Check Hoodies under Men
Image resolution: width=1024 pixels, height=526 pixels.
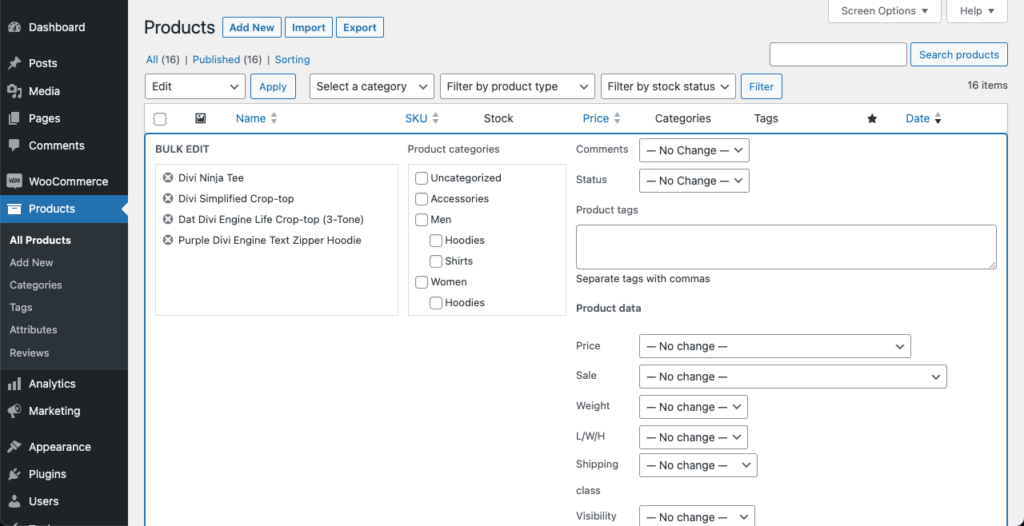[x=436, y=240]
